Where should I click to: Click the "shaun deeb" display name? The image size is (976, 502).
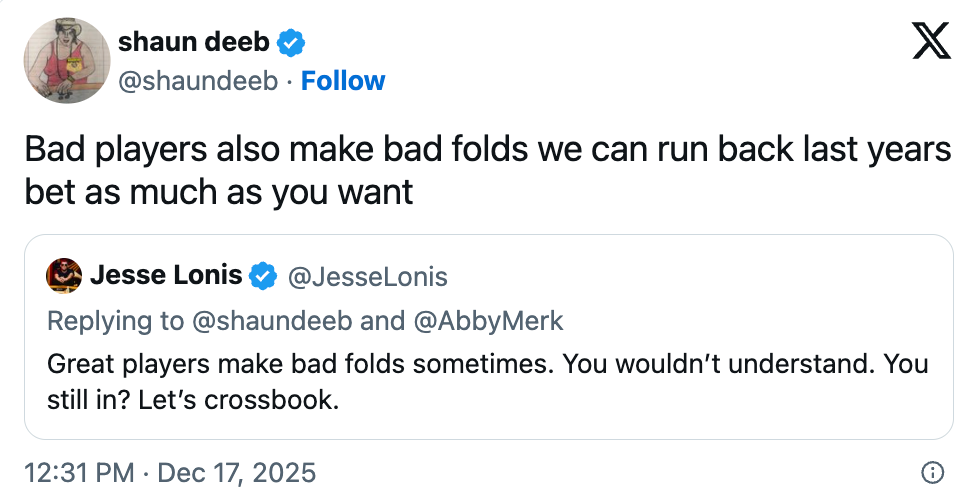[194, 42]
